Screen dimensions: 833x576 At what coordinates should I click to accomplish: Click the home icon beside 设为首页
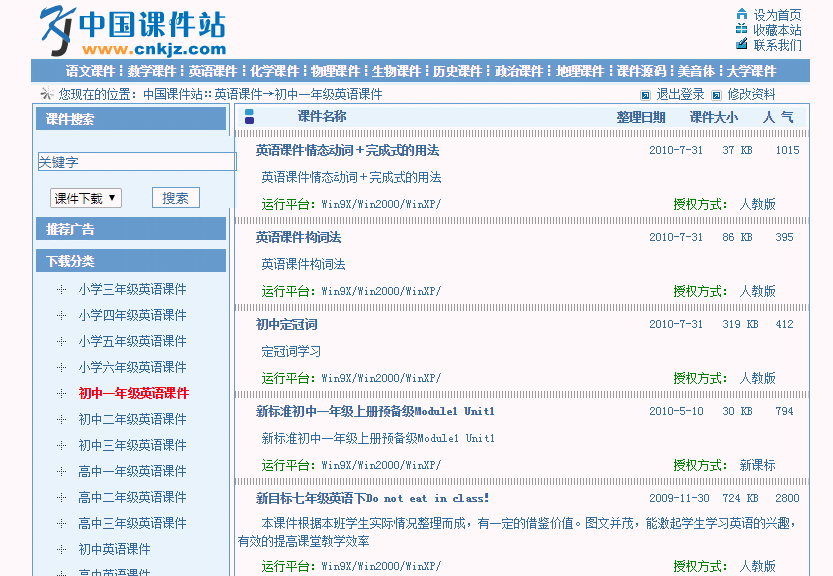742,14
